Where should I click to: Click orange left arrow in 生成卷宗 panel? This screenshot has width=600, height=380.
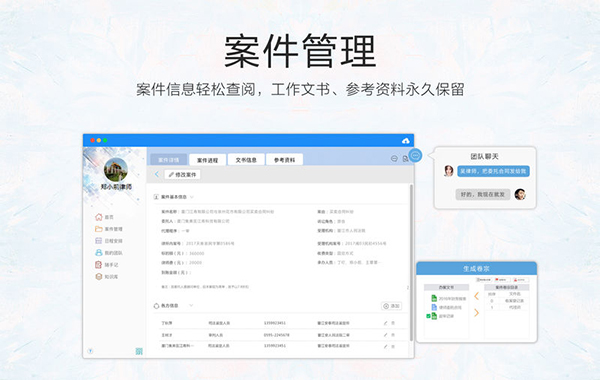(476, 296)
